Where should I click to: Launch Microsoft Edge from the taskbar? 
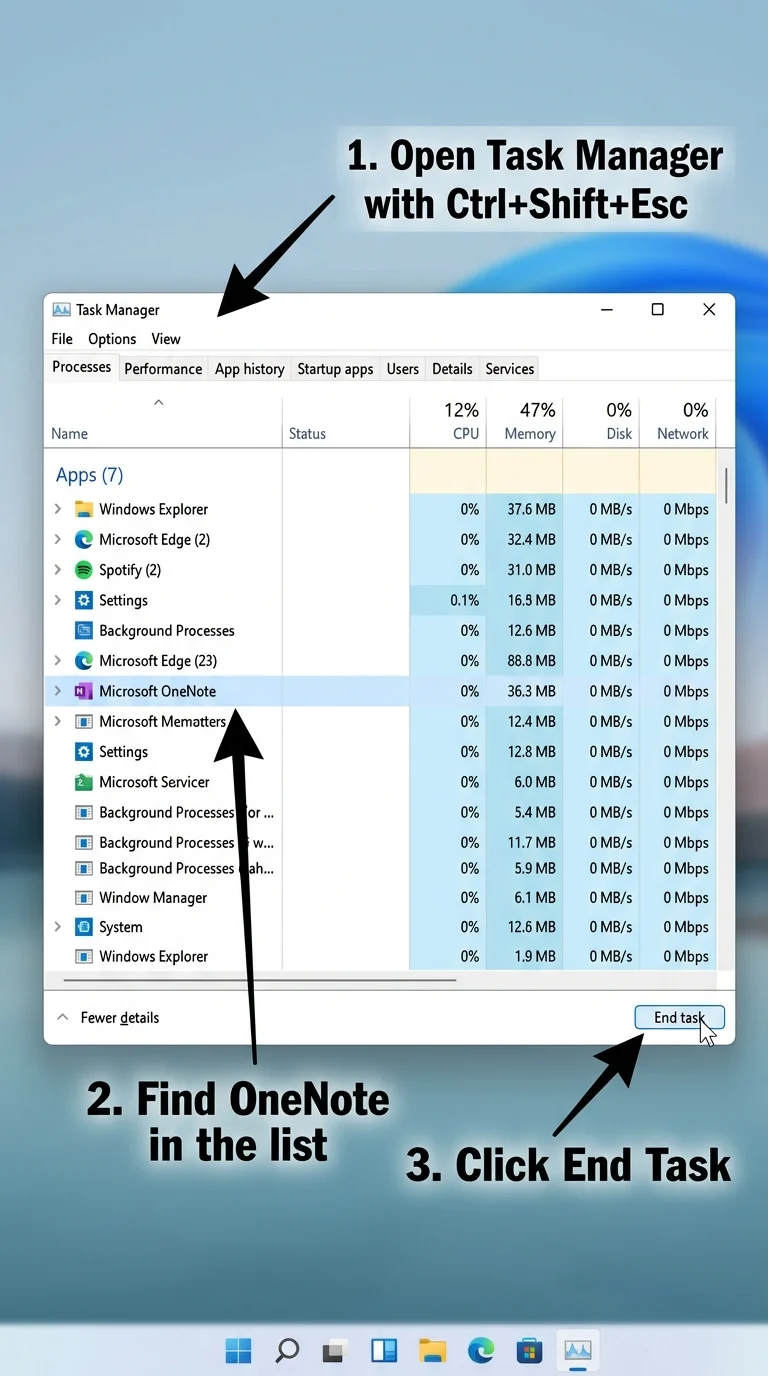click(481, 1351)
